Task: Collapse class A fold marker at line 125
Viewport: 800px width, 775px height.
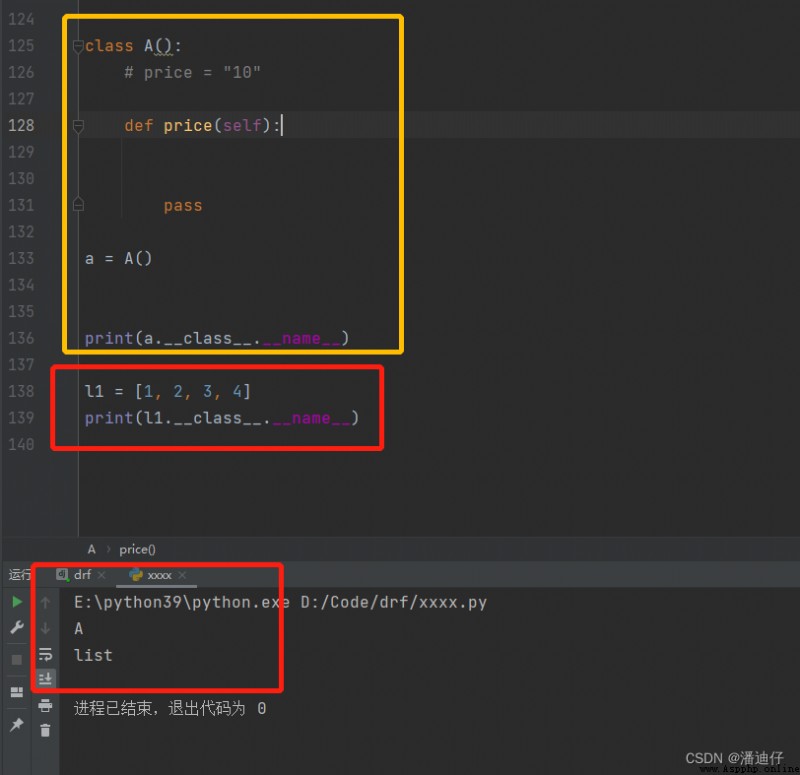Action: pyautogui.click(x=78, y=46)
